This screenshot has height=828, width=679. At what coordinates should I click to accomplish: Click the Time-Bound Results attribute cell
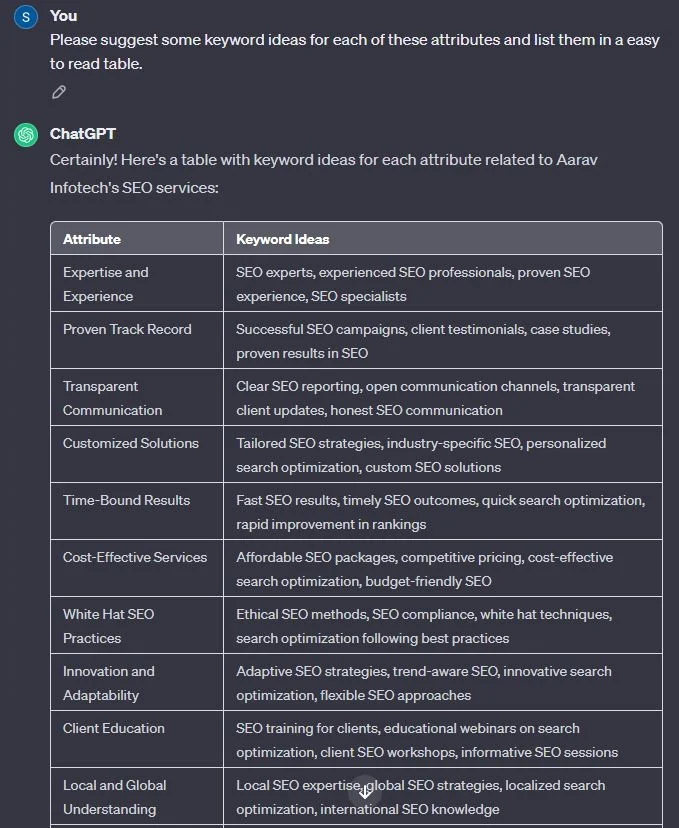tap(137, 512)
